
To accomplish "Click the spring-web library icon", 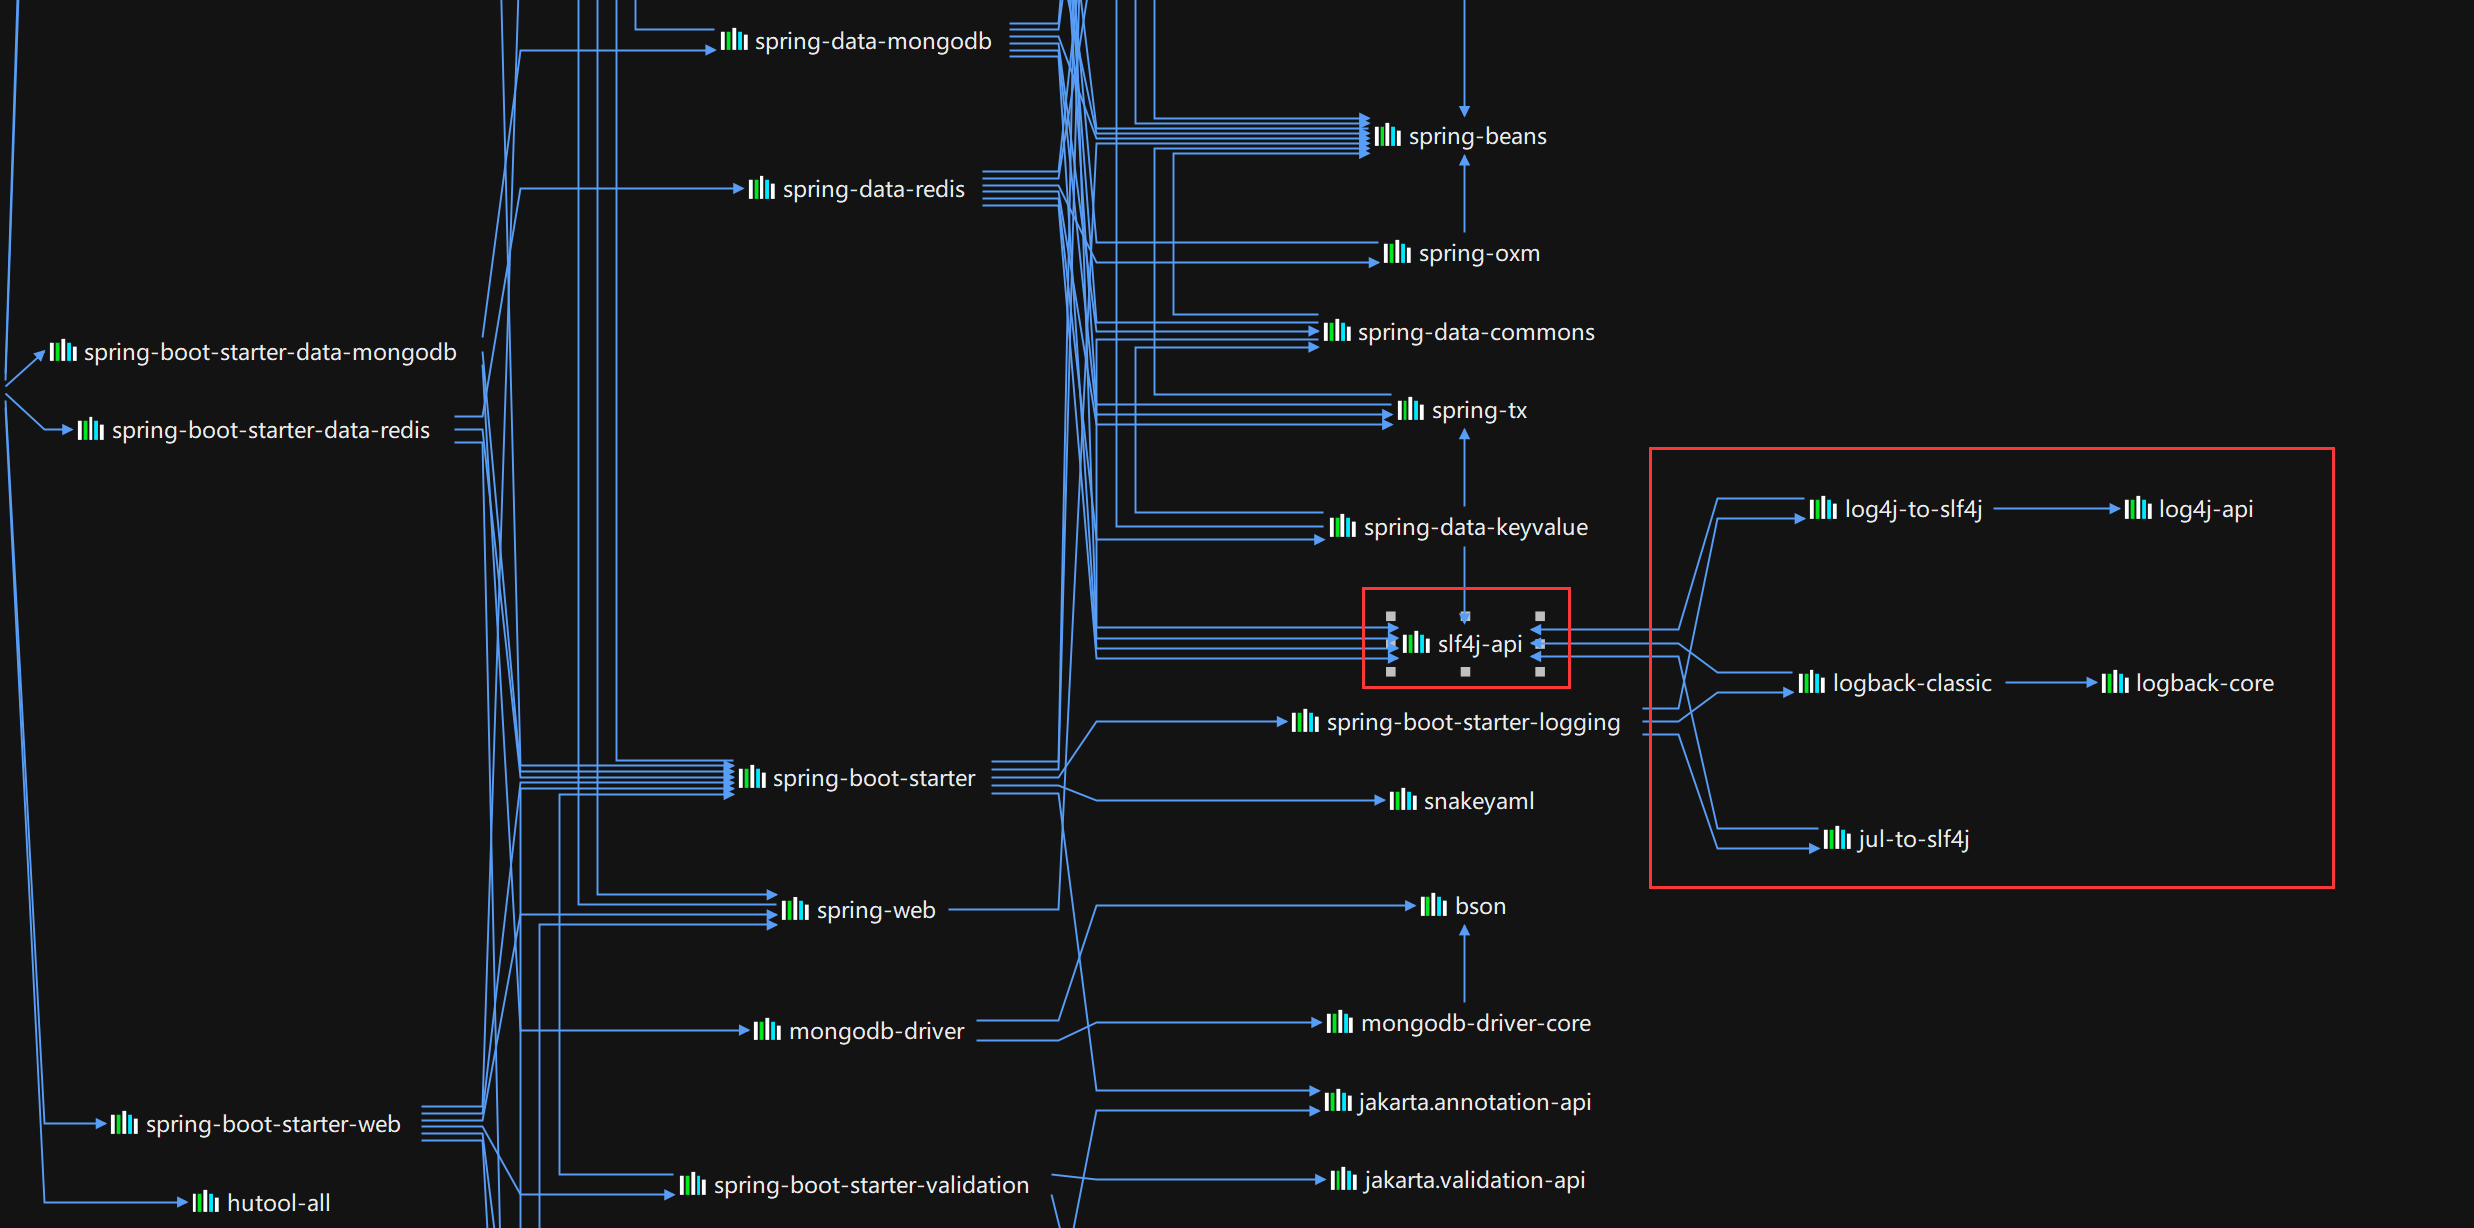I will pyautogui.click(x=795, y=909).
